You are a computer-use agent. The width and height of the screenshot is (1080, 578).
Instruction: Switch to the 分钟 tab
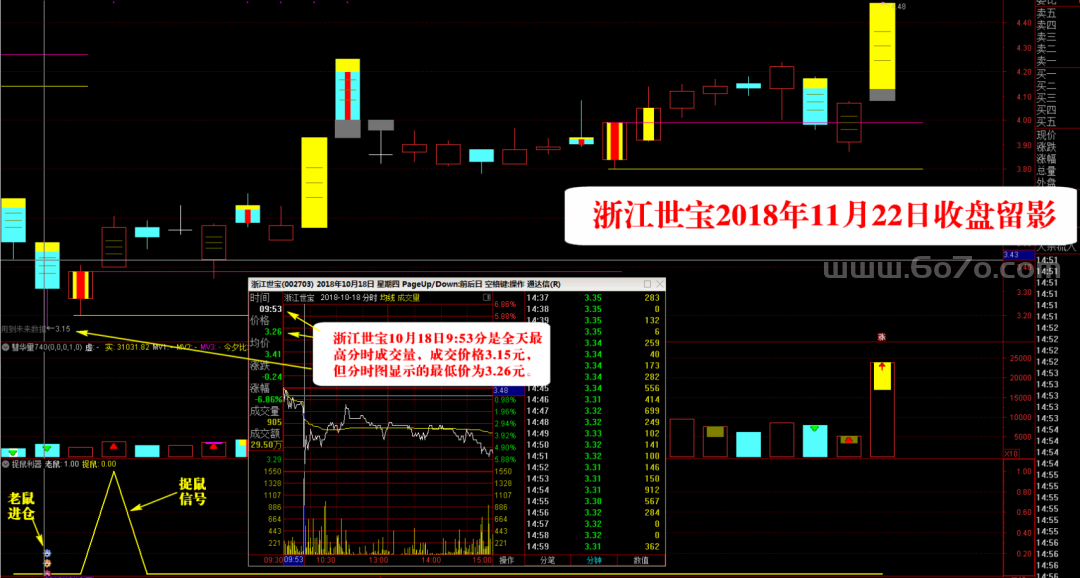click(594, 560)
